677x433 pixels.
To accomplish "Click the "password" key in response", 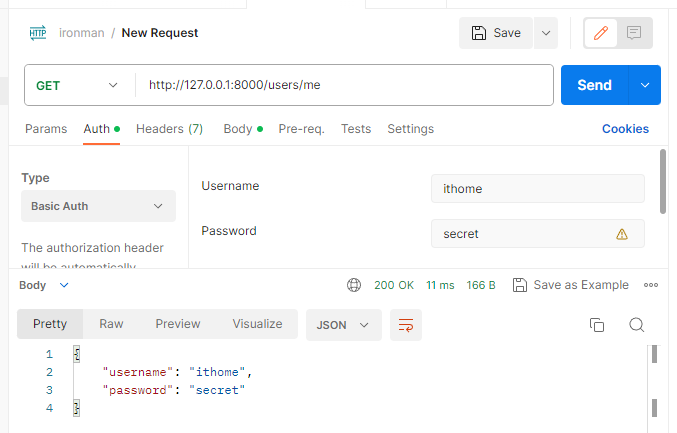I will pos(137,390).
